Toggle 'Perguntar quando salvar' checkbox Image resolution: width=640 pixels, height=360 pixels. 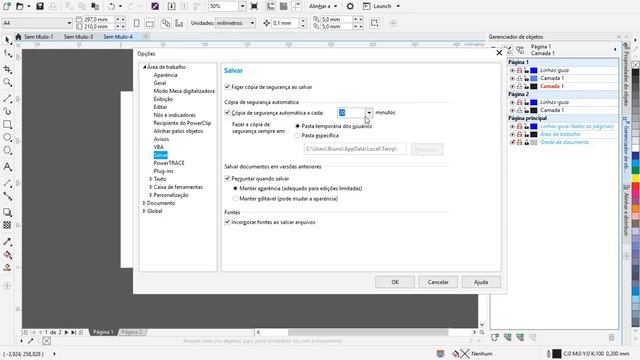(x=227, y=178)
